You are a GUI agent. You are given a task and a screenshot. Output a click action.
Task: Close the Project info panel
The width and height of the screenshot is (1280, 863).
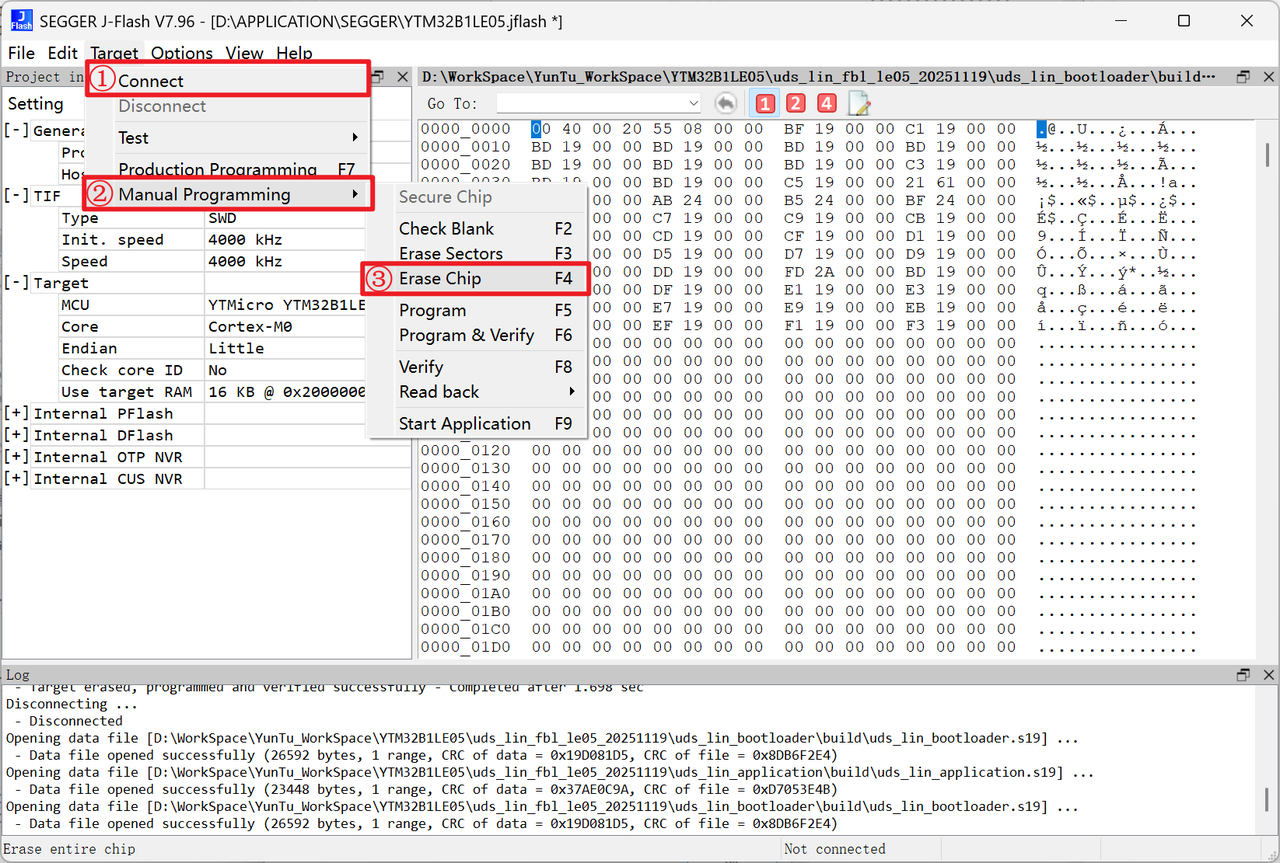(402, 77)
